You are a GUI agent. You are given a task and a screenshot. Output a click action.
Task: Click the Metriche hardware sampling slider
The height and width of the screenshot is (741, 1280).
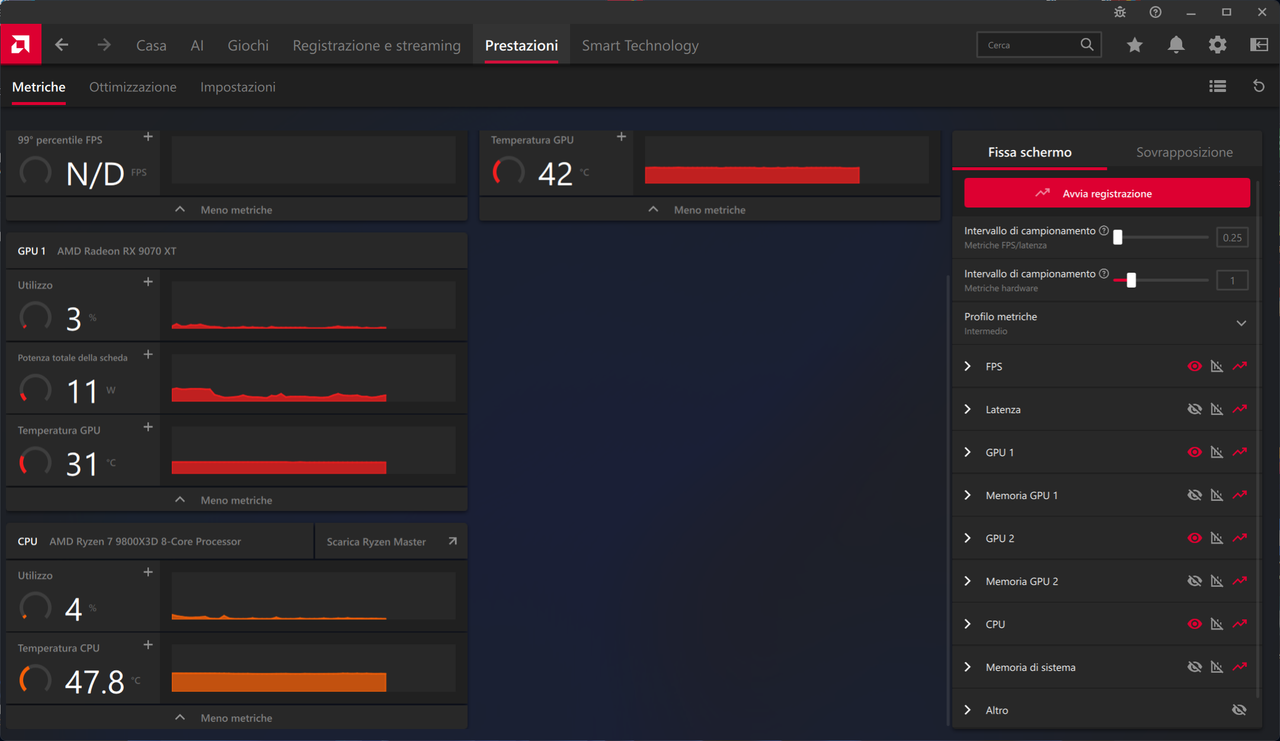[x=1161, y=280]
